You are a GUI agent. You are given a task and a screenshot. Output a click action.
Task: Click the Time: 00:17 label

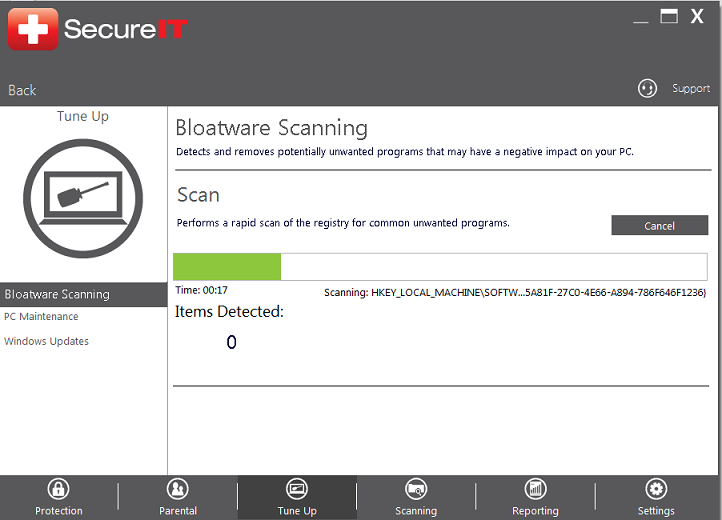(x=202, y=290)
